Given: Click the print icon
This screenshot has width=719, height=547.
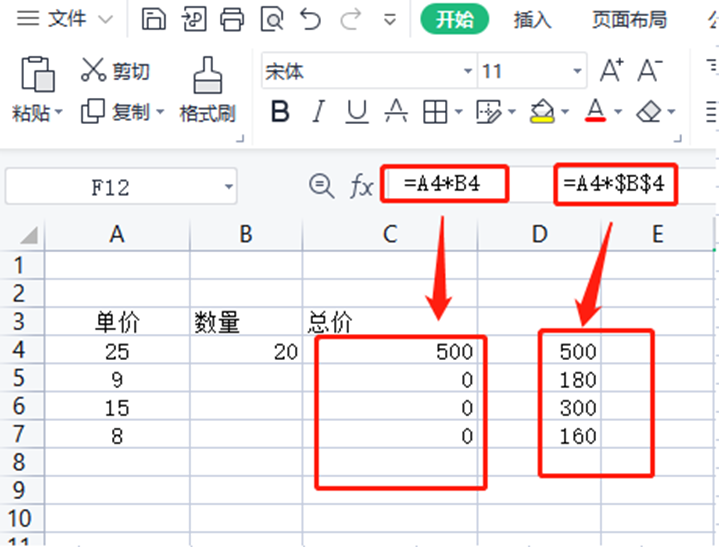Looking at the screenshot, I should 232,20.
